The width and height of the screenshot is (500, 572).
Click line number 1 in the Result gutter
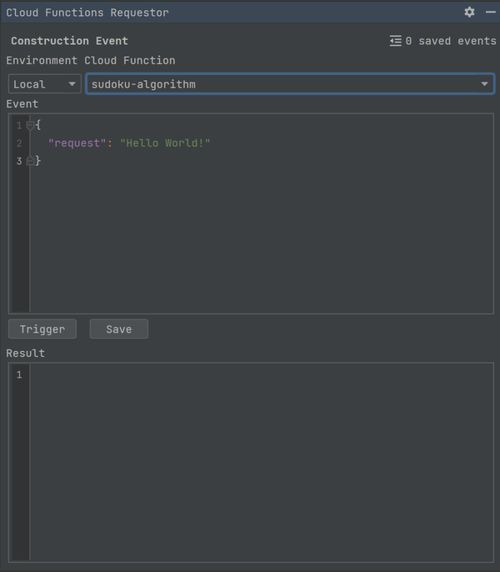pos(19,375)
